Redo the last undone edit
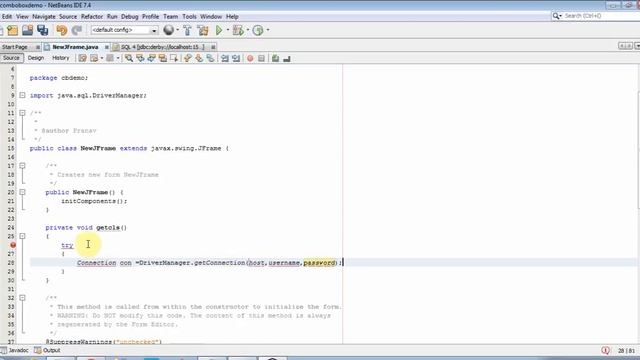 [x=77, y=30]
